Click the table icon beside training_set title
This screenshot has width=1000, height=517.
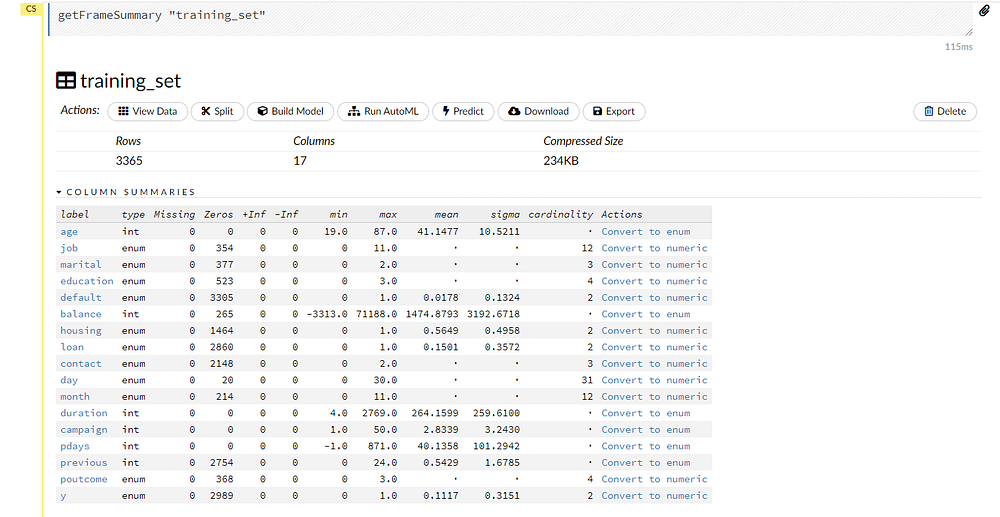click(66, 81)
